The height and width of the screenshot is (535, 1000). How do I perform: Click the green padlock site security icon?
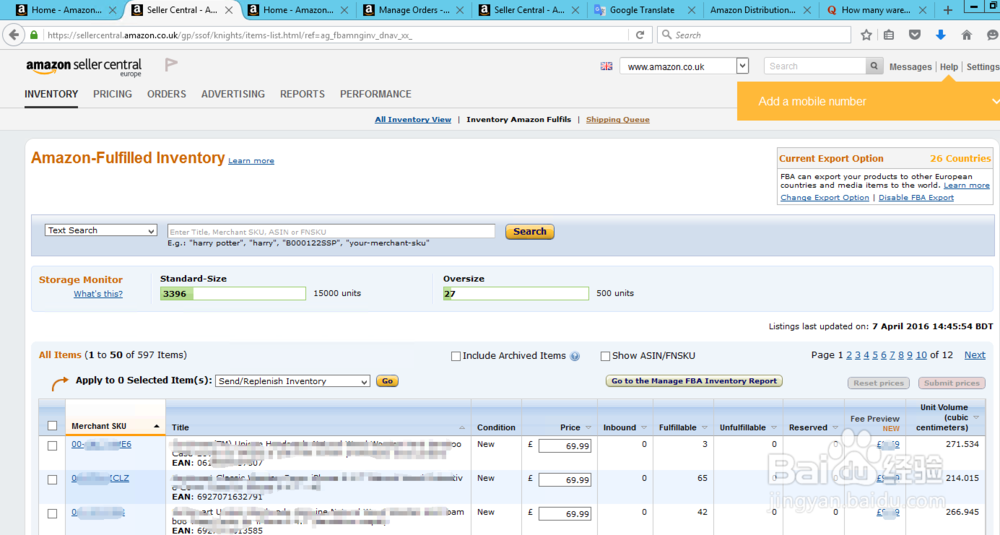coord(34,35)
